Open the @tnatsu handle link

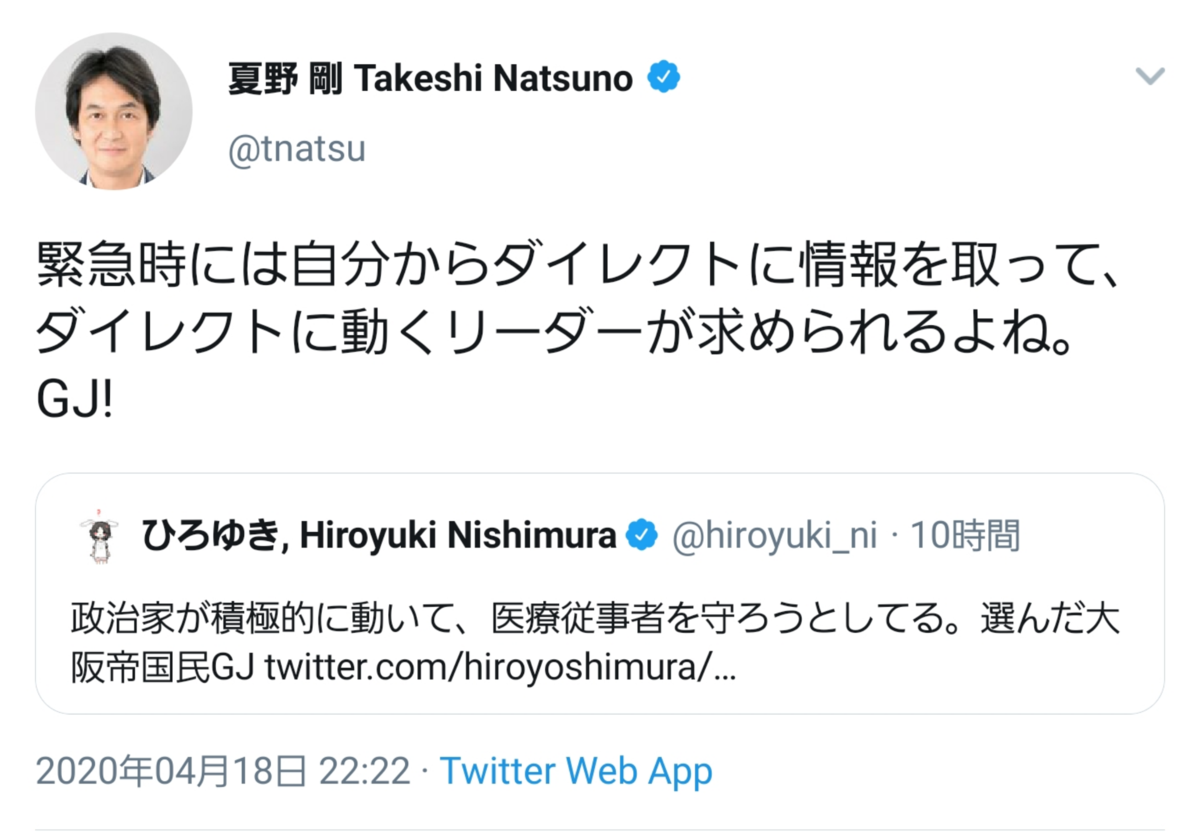pos(297,149)
